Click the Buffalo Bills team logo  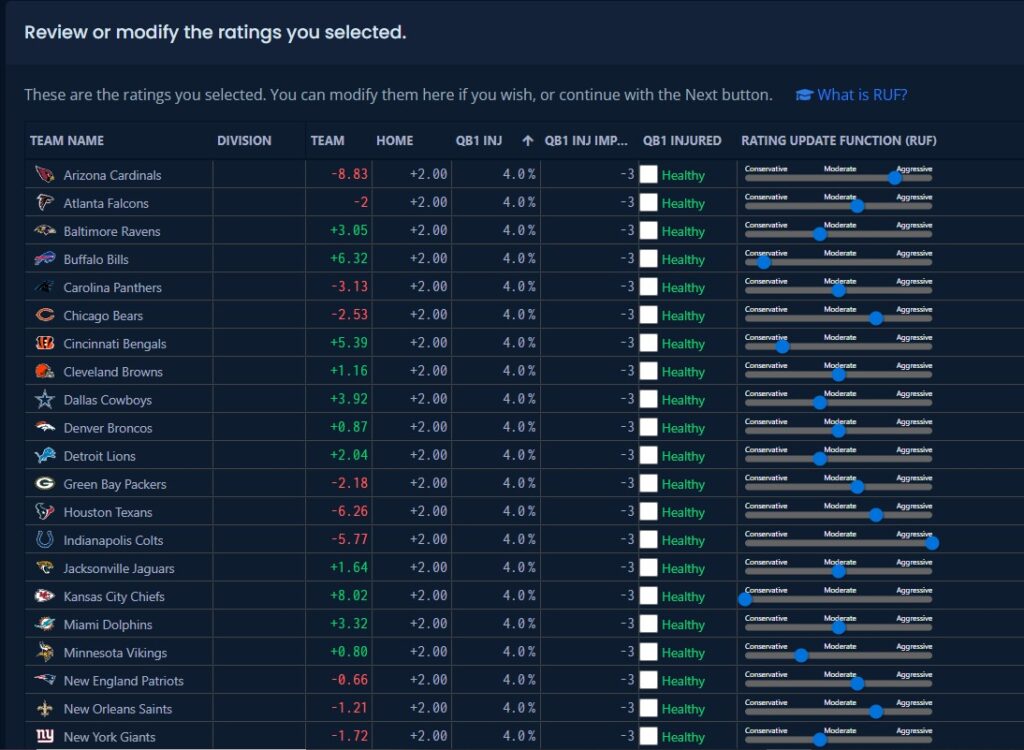coord(44,259)
